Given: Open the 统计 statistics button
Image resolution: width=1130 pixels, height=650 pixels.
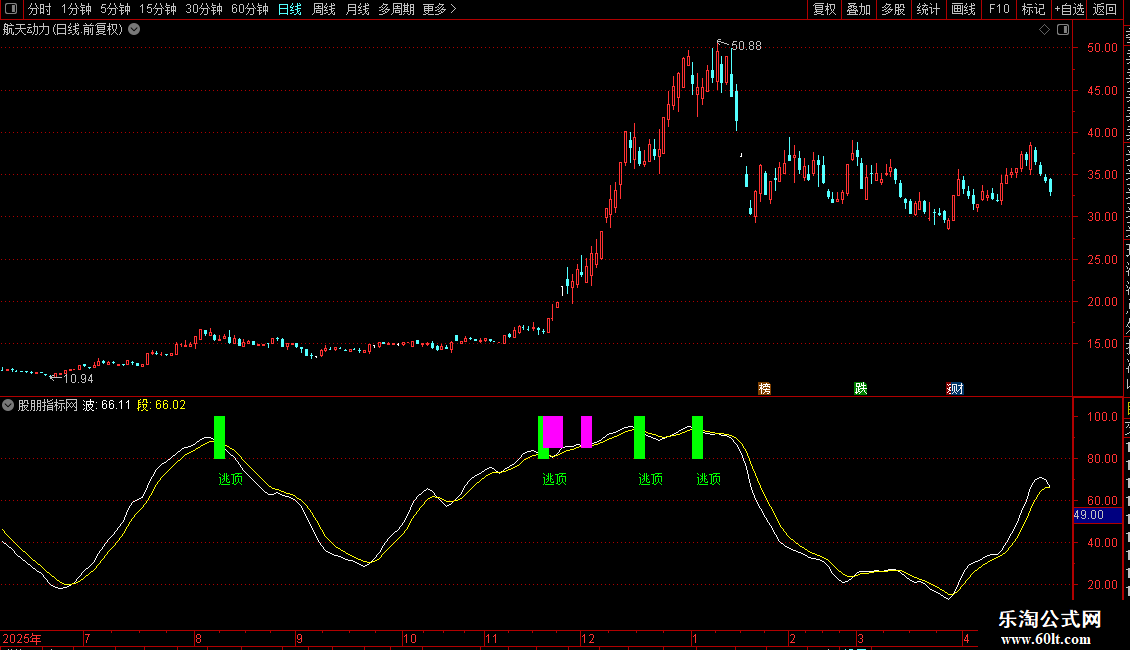Looking at the screenshot, I should pyautogui.click(x=927, y=9).
